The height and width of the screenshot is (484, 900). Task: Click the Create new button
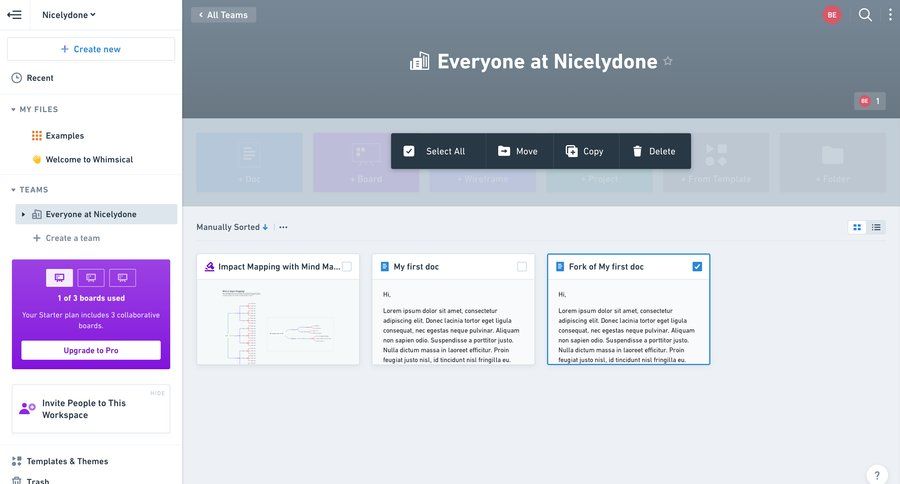coord(91,49)
